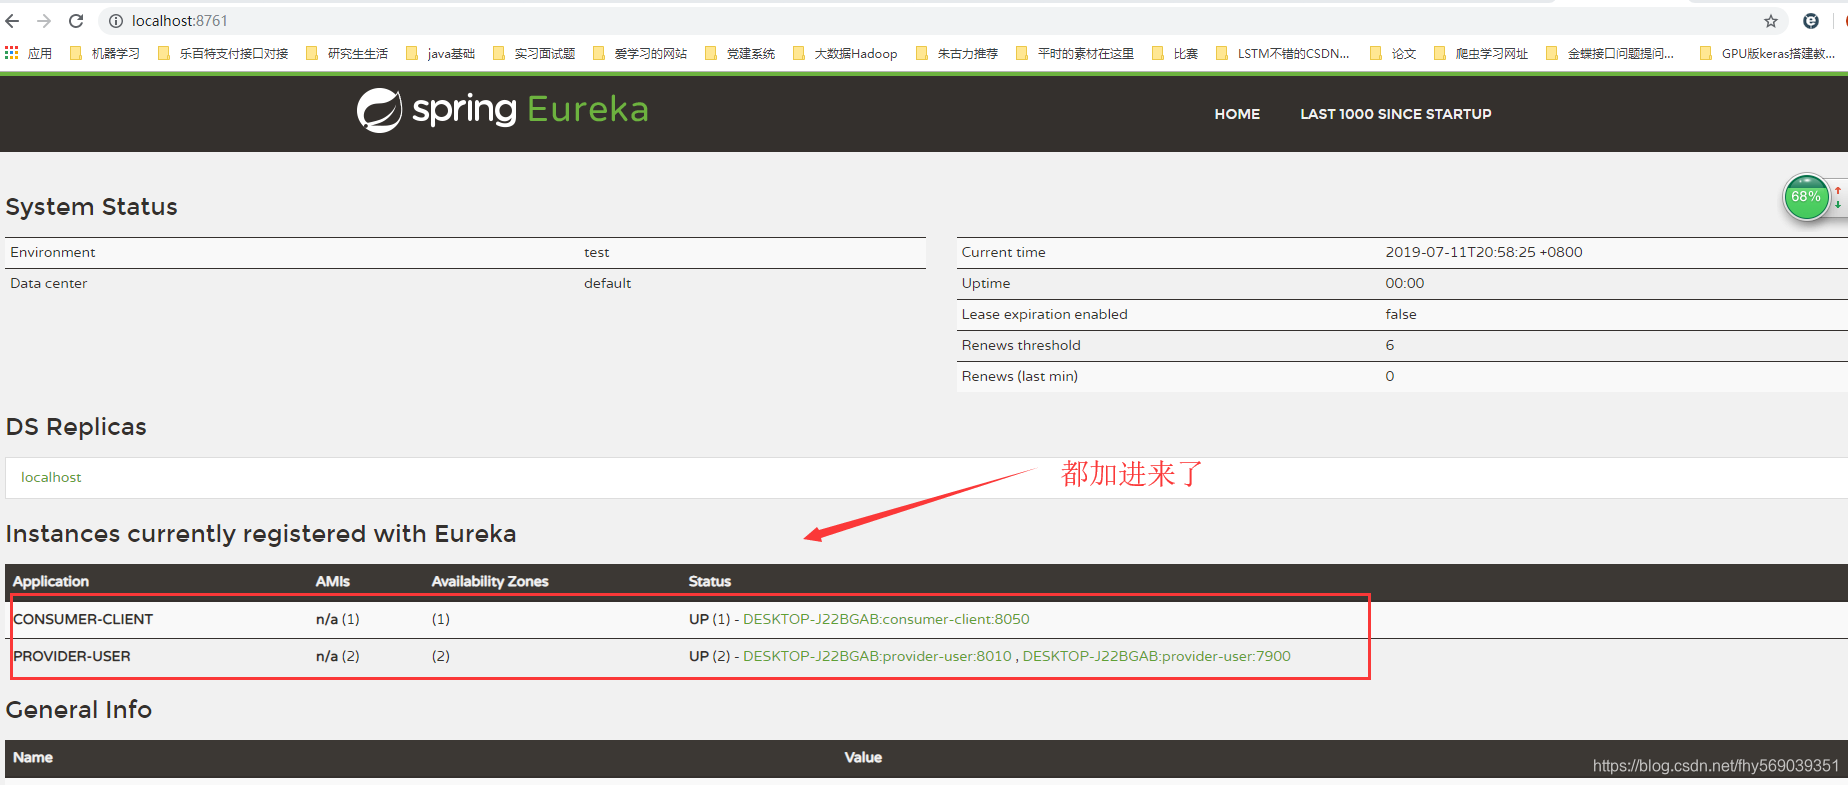Open the 爬虫学习网址 bookmark folder
The width and height of the screenshot is (1848, 785).
pyautogui.click(x=1481, y=53)
